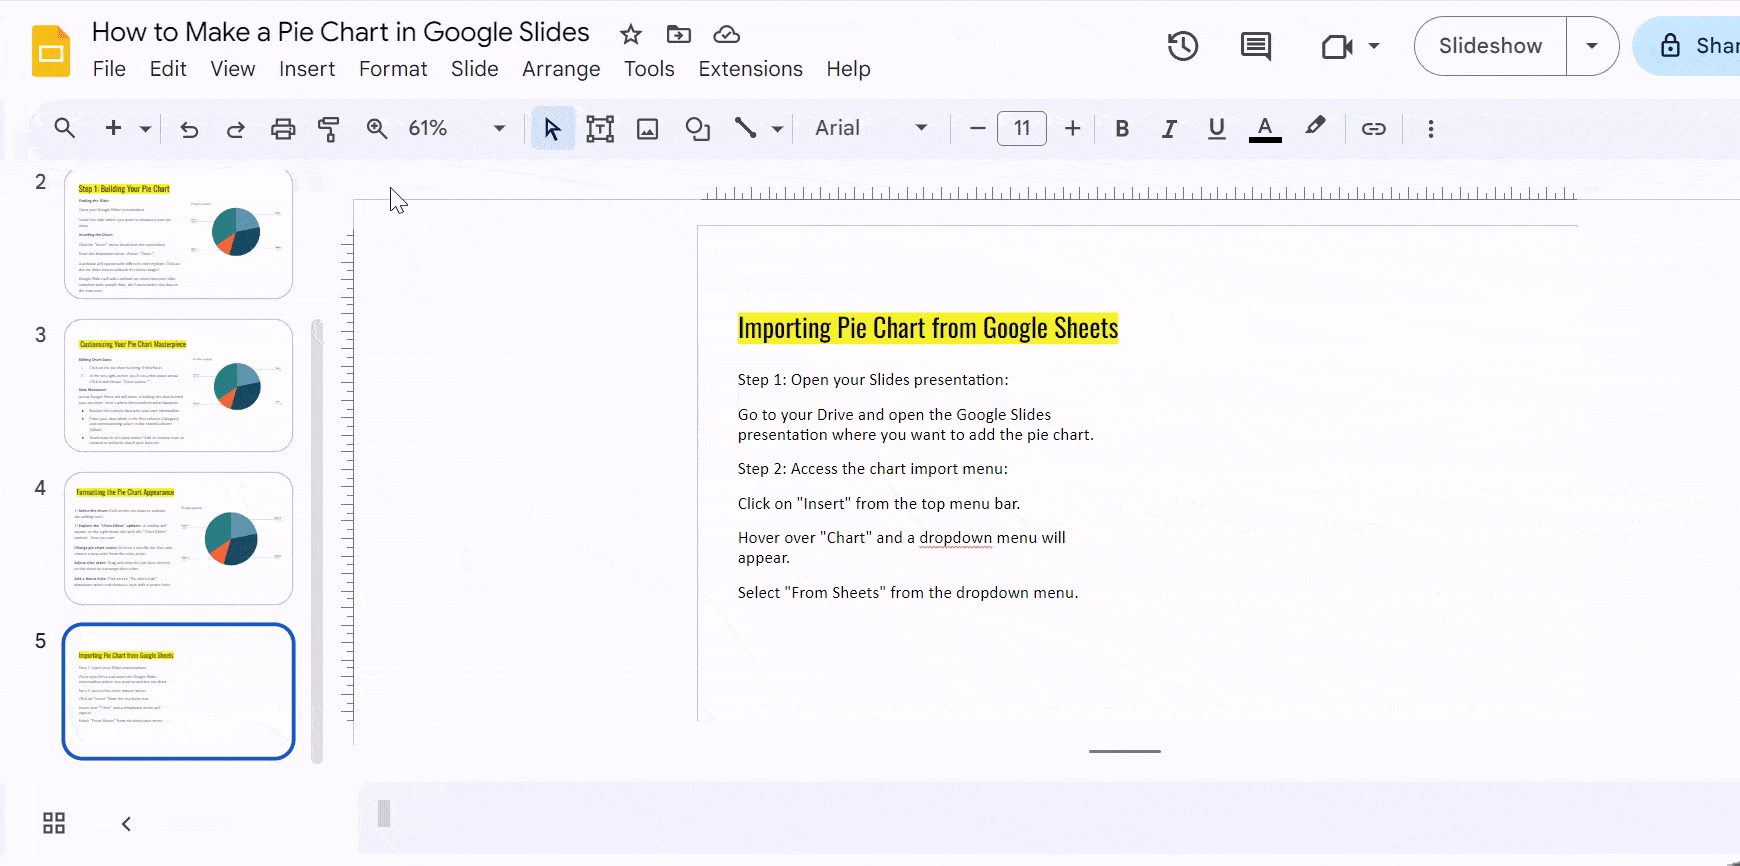Select slide 3 thumbnail
This screenshot has height=866, width=1740.
178,386
